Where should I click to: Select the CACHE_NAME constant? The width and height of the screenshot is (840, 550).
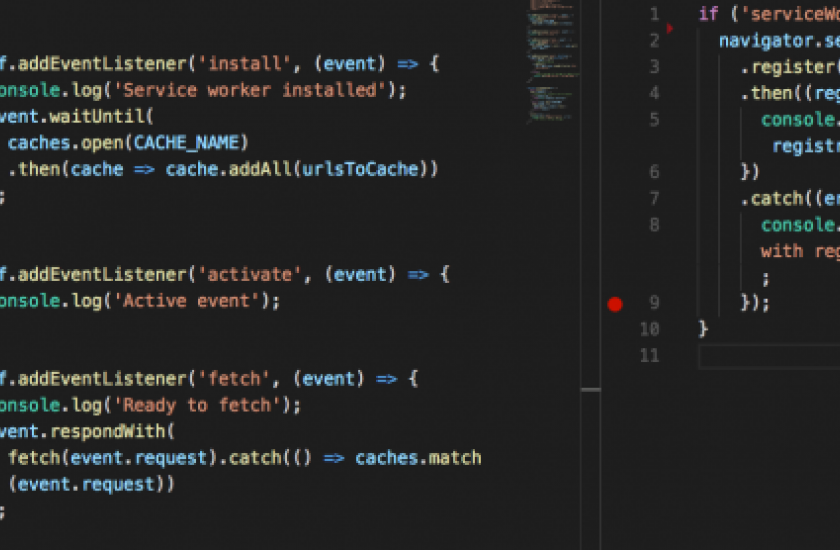186,143
